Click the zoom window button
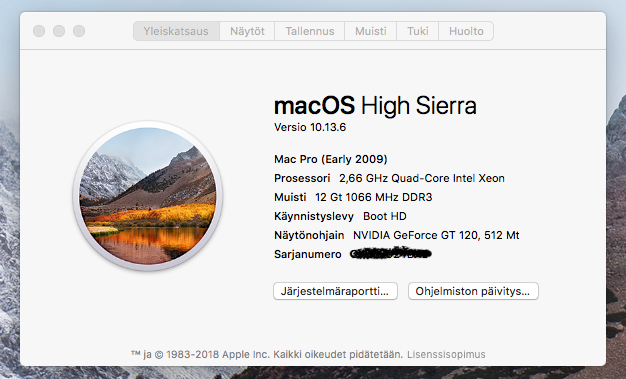 (x=79, y=31)
